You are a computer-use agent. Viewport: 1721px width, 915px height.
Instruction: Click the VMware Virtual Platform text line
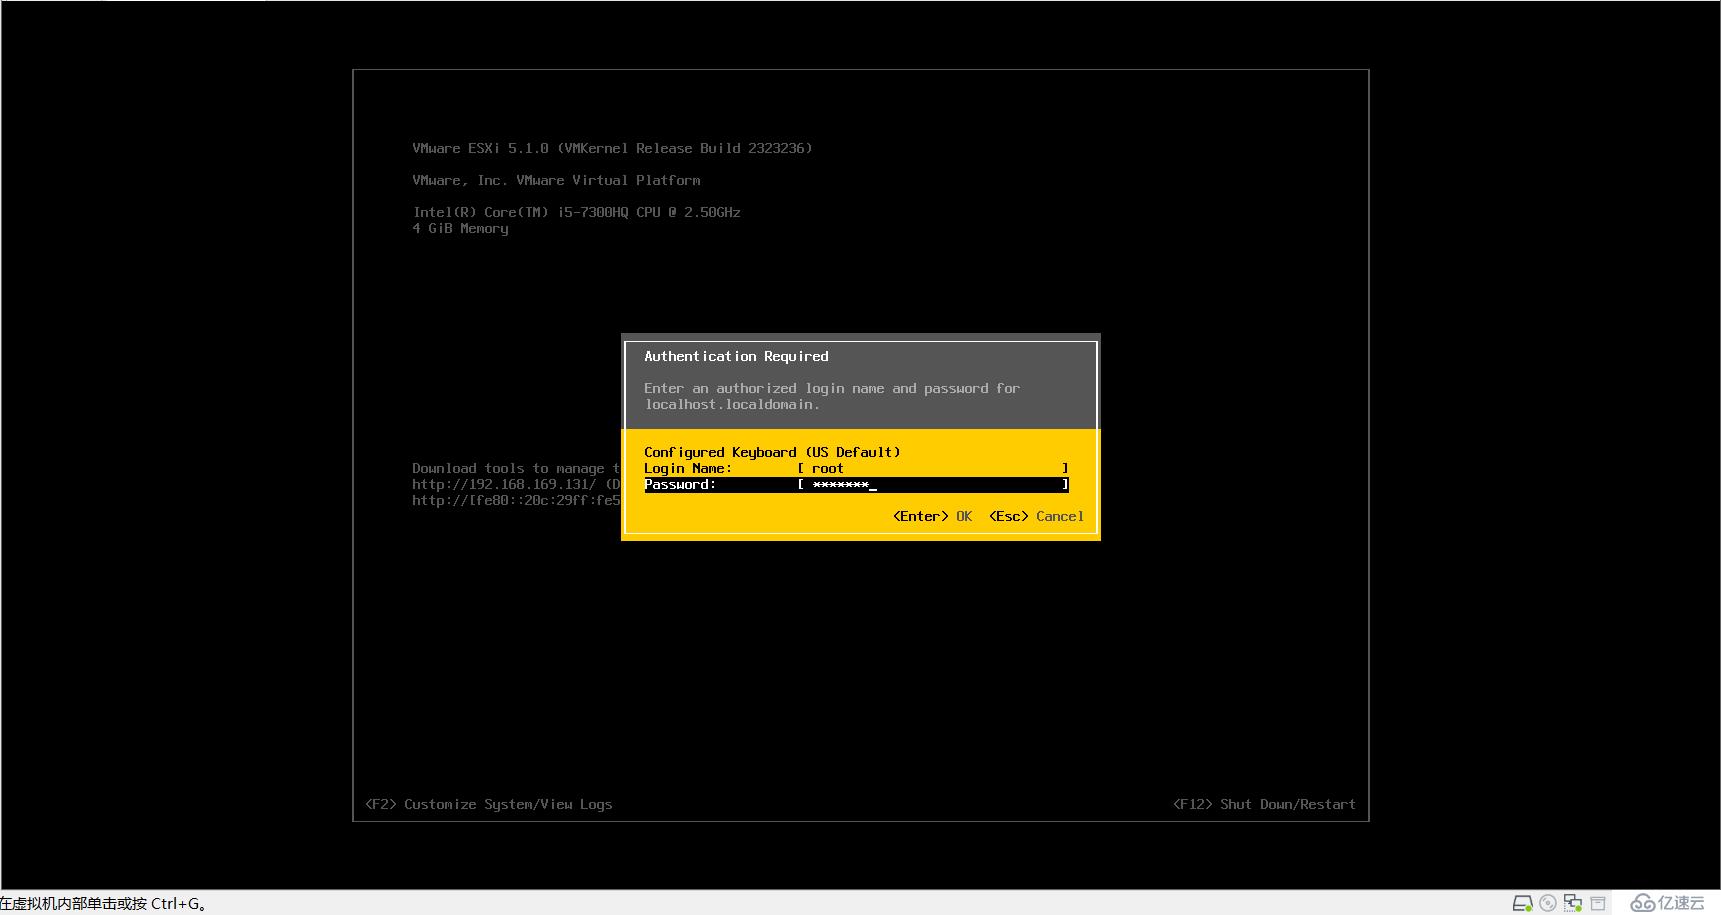click(556, 180)
